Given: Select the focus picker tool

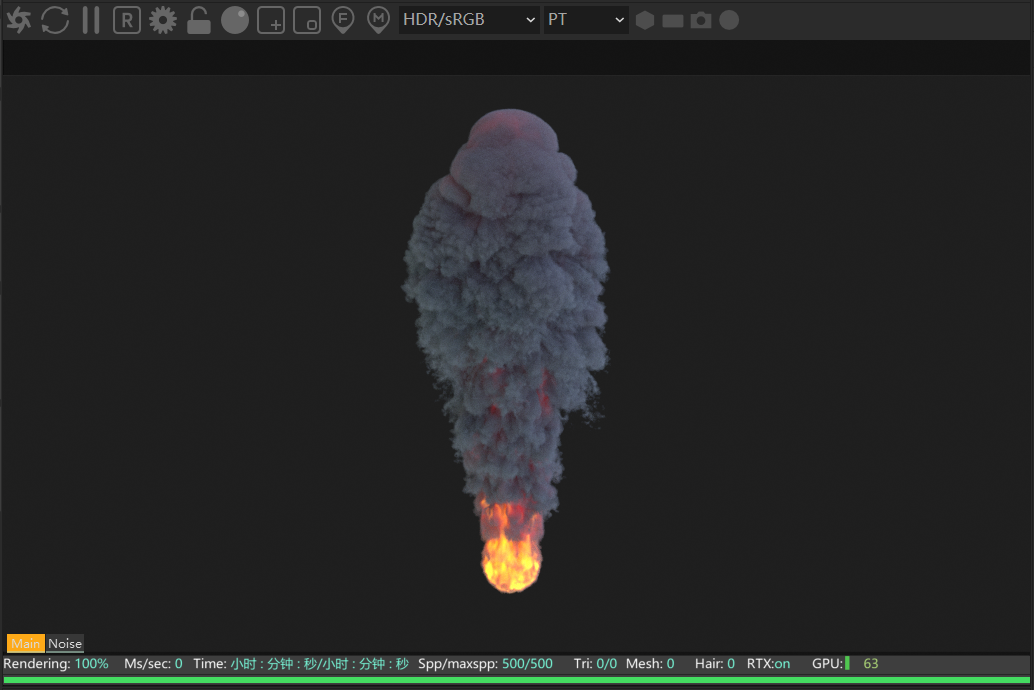Looking at the screenshot, I should (x=343, y=19).
